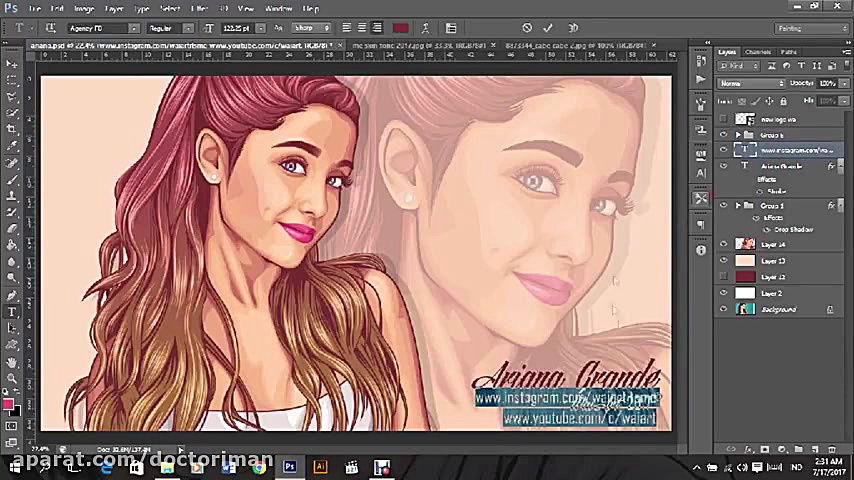Toggle visibility of Layer 14

(x=723, y=244)
